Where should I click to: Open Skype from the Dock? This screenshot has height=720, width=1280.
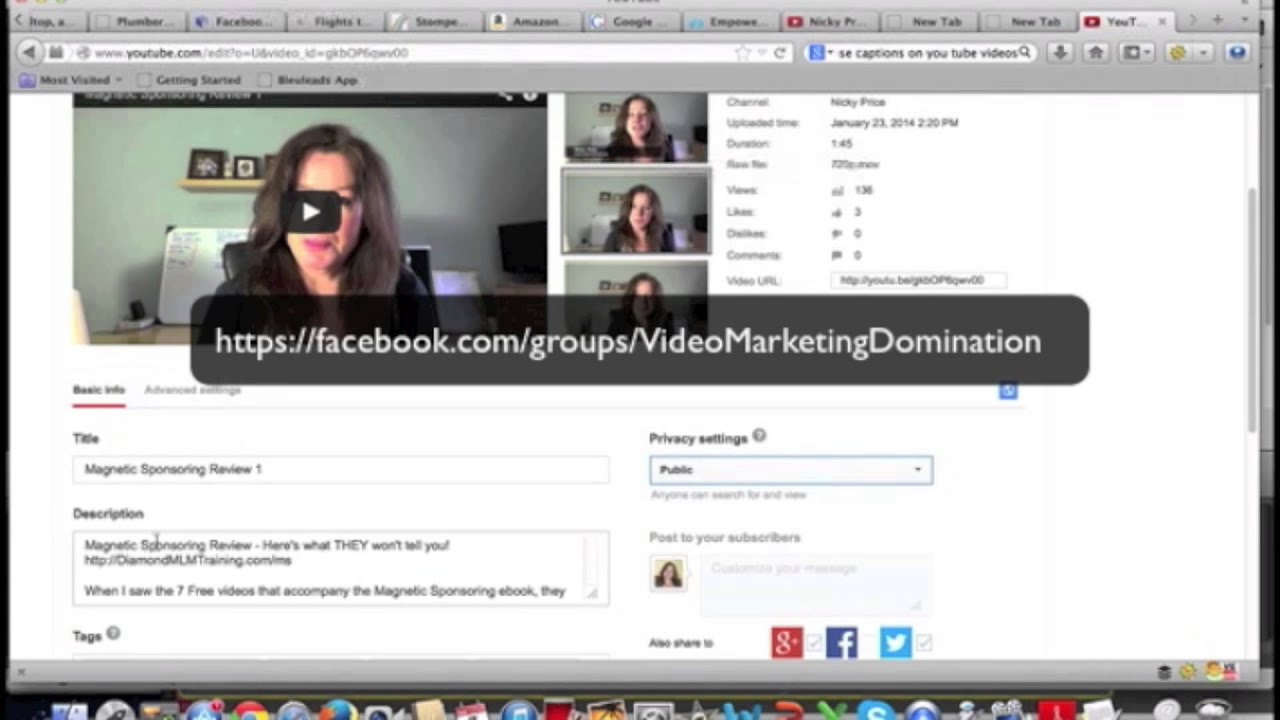click(877, 712)
